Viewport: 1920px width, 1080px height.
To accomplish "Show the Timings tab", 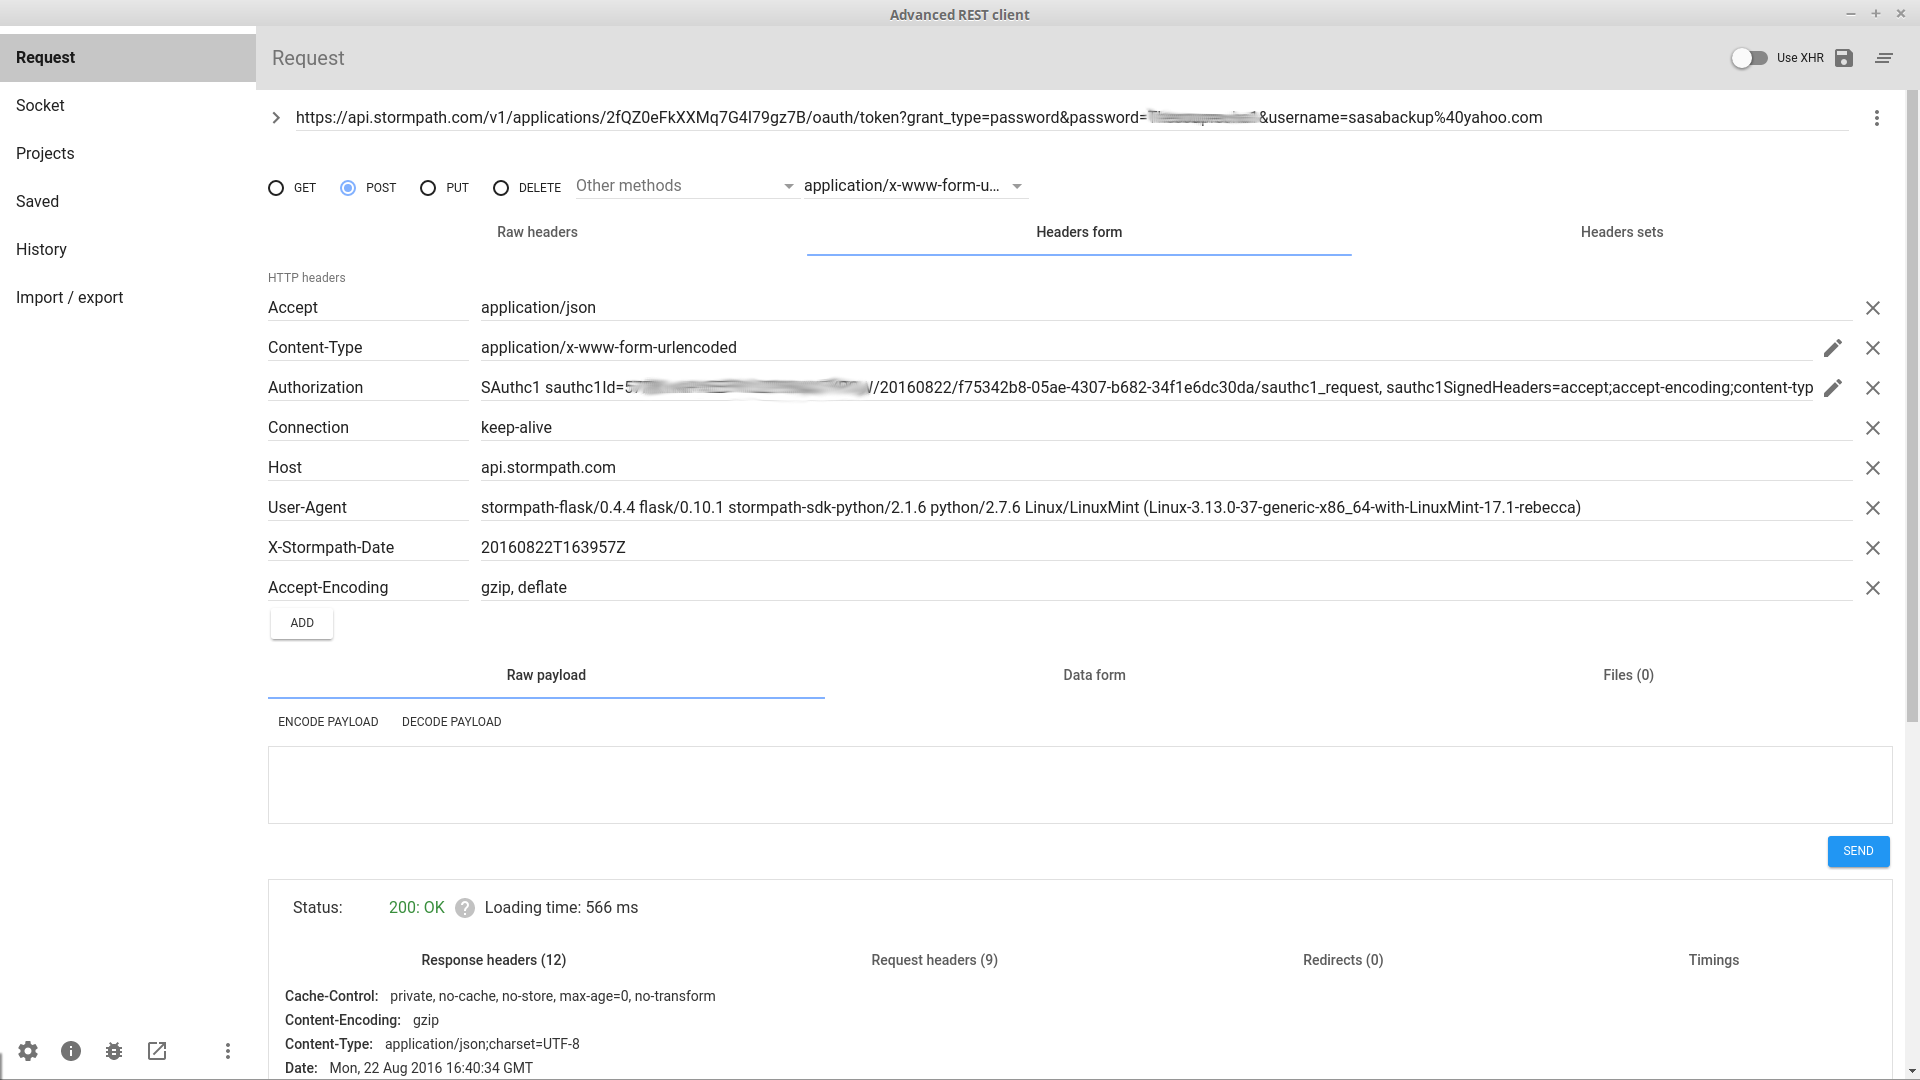I will (1714, 960).
